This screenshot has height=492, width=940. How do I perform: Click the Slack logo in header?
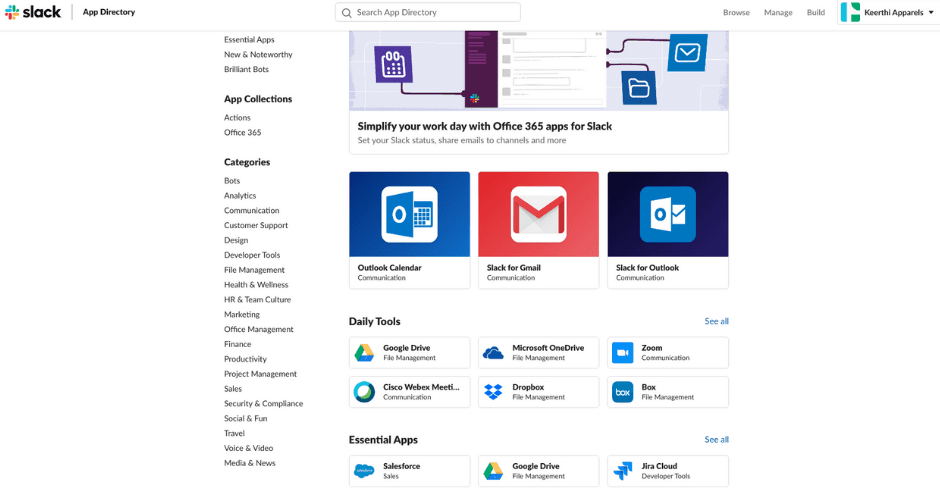[33, 12]
